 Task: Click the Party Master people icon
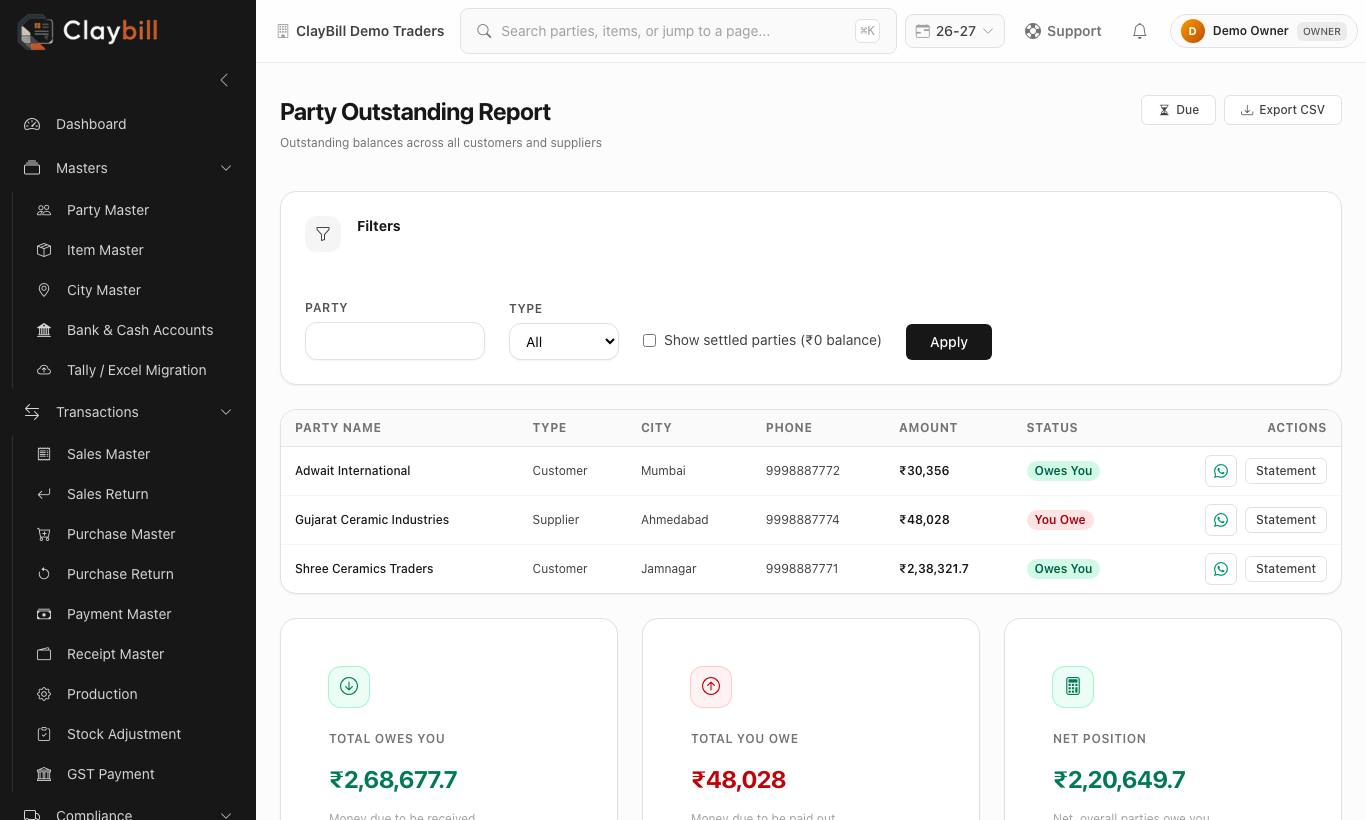(44, 210)
